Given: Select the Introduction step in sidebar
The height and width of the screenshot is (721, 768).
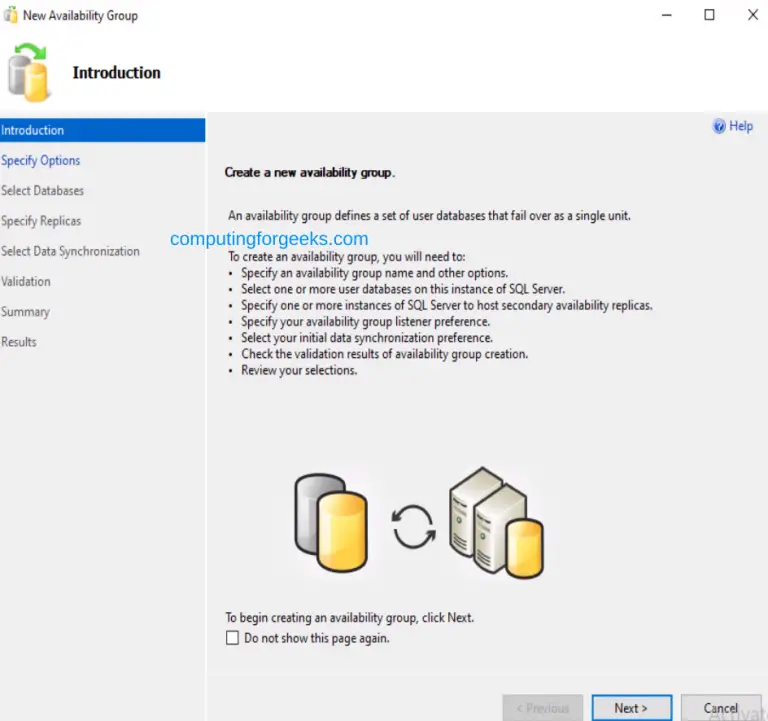Looking at the screenshot, I should tap(33, 130).
